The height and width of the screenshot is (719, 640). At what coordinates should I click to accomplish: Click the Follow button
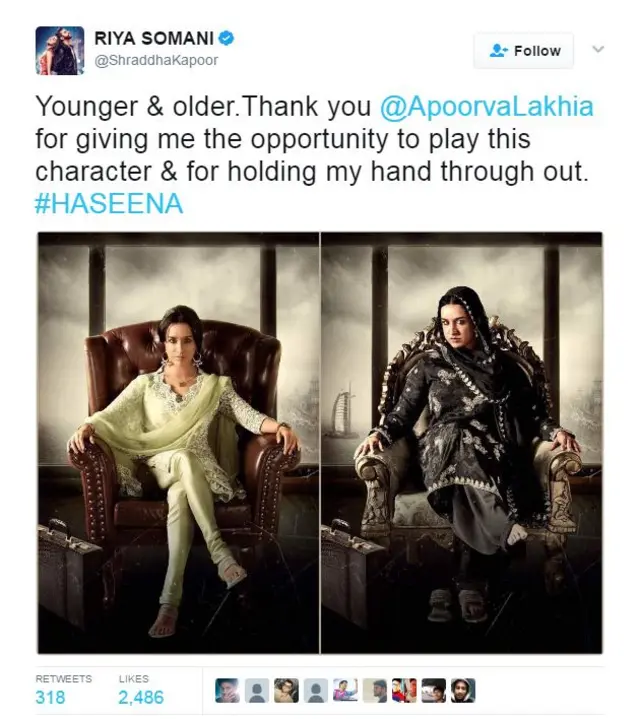524,50
